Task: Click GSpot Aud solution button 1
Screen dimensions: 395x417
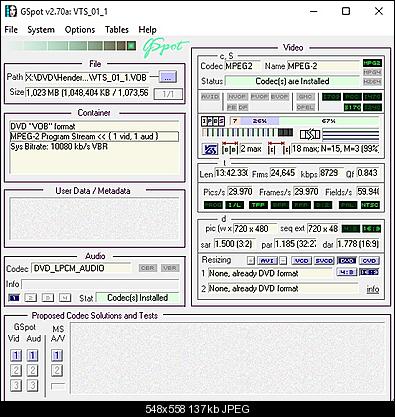Action: tap(32, 355)
